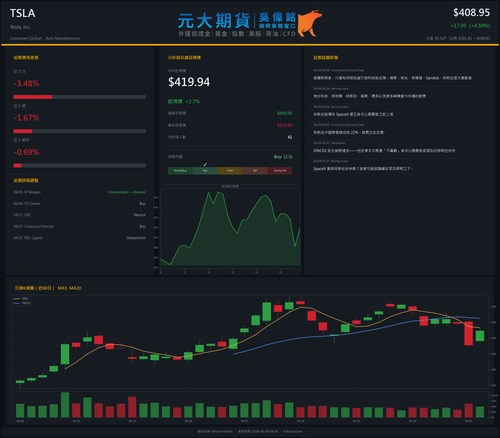Click the Canaccord Genuity rating row
The width and height of the screenshot is (500, 438).
(80, 226)
